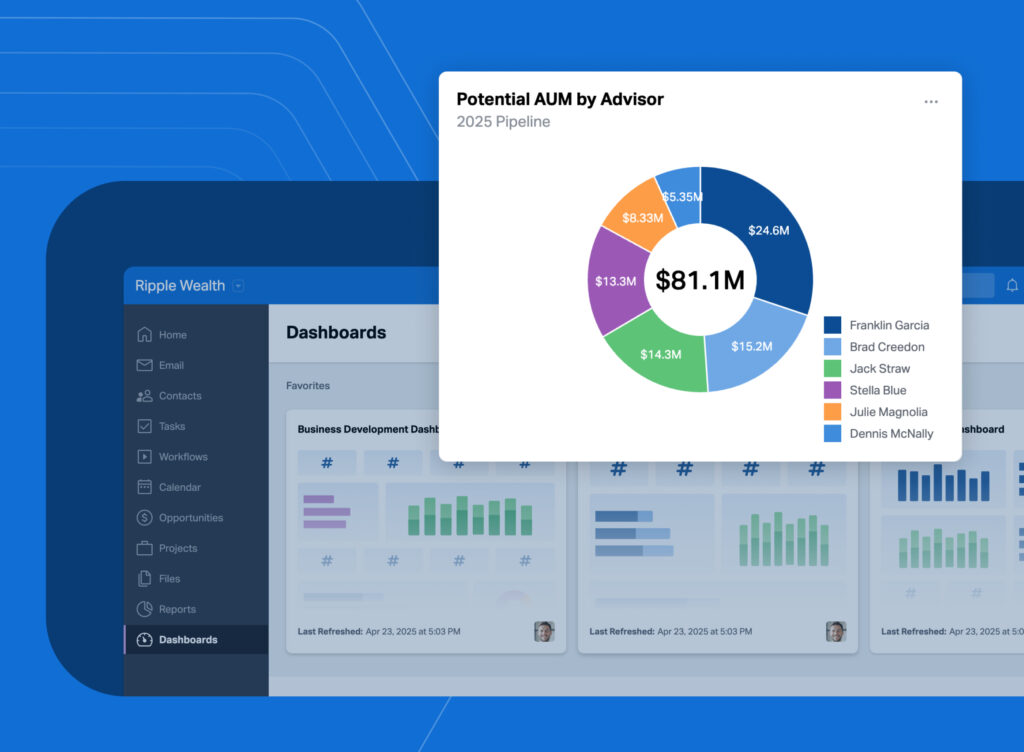This screenshot has height=752, width=1024.
Task: Open the Workflows play icon
Action: click(144, 456)
